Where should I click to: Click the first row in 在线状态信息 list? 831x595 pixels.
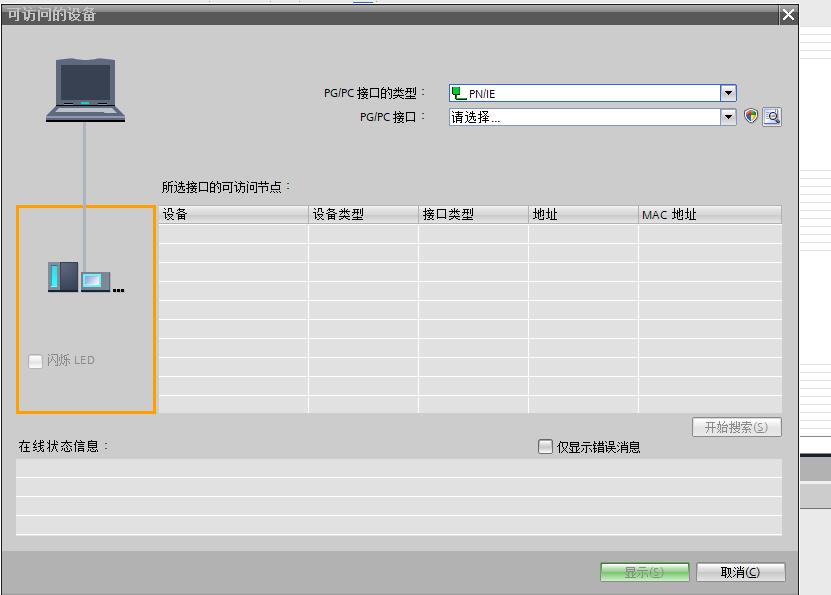point(398,468)
